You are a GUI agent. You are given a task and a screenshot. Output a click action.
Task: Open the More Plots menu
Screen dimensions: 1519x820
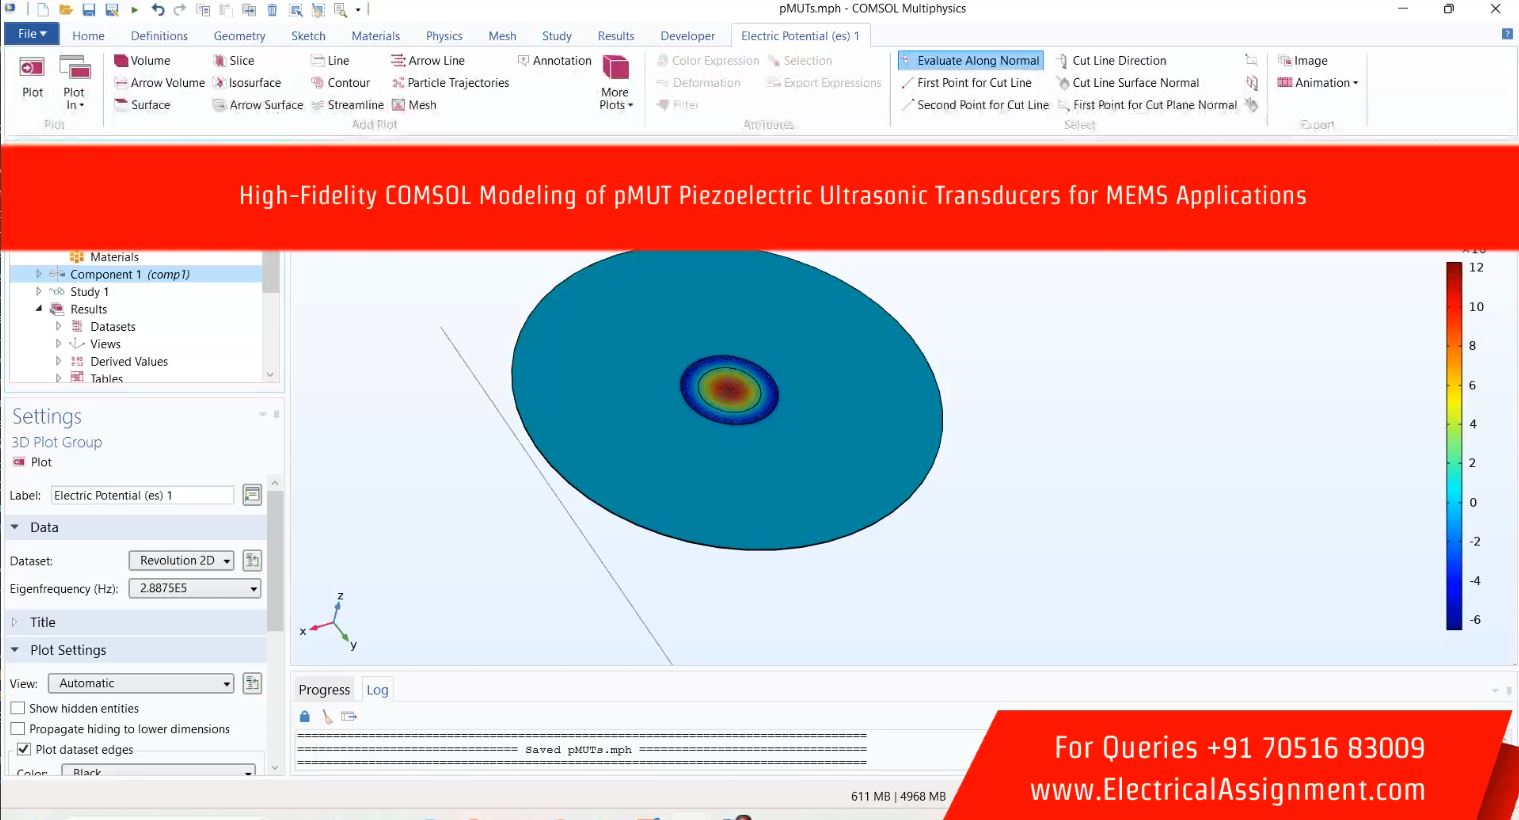click(x=615, y=83)
